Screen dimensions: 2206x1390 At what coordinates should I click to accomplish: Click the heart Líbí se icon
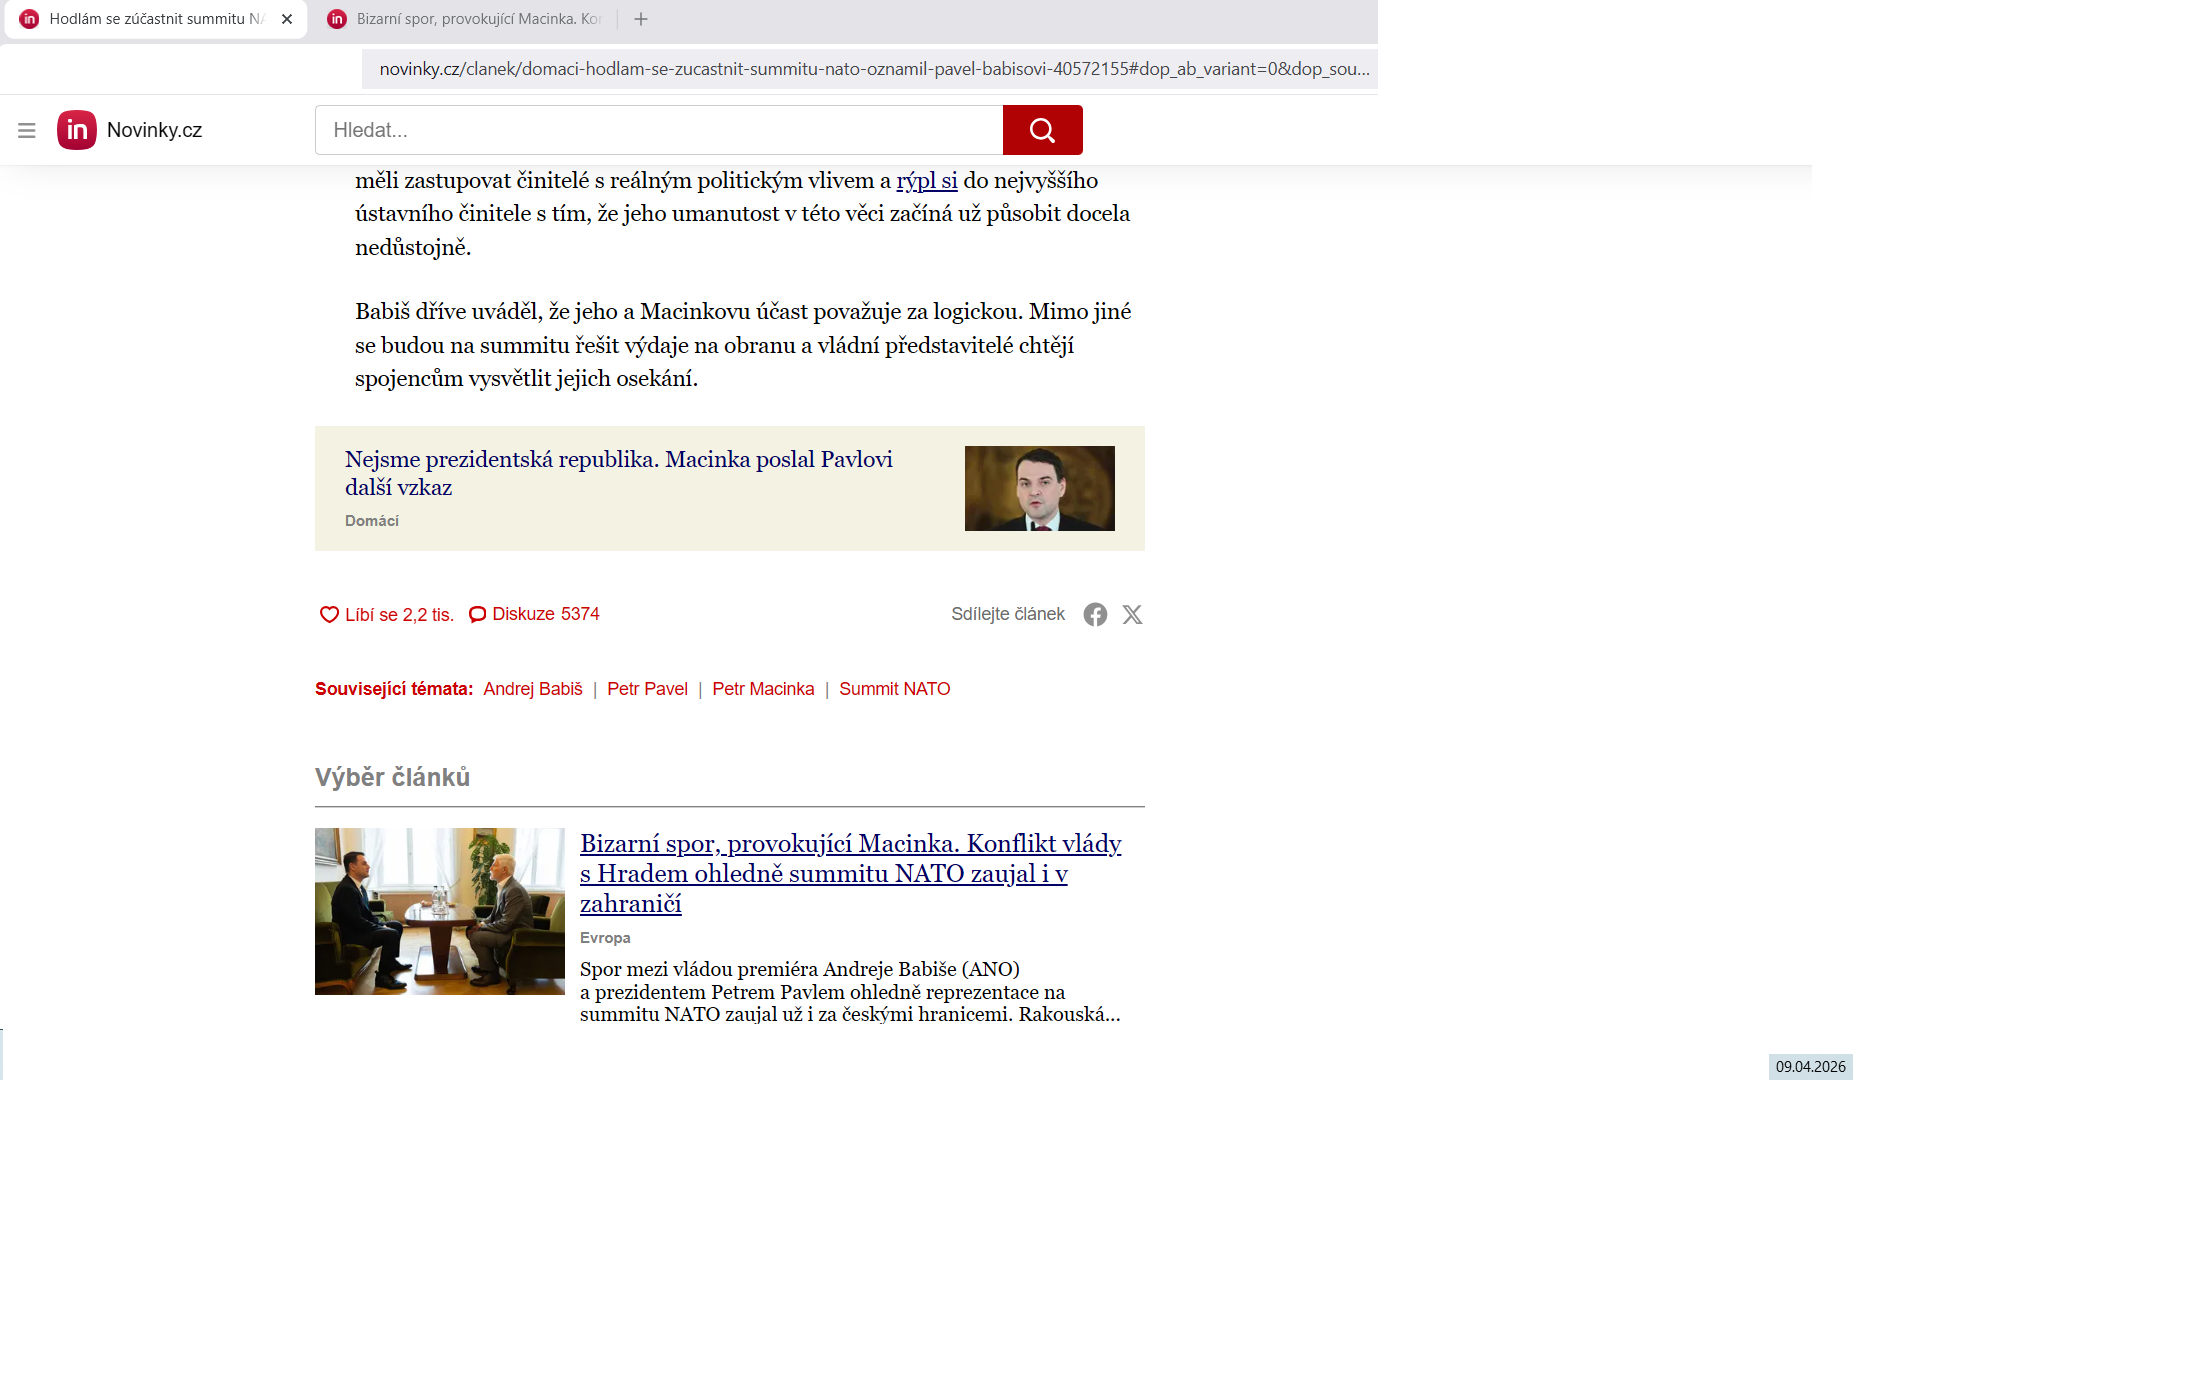(x=329, y=615)
